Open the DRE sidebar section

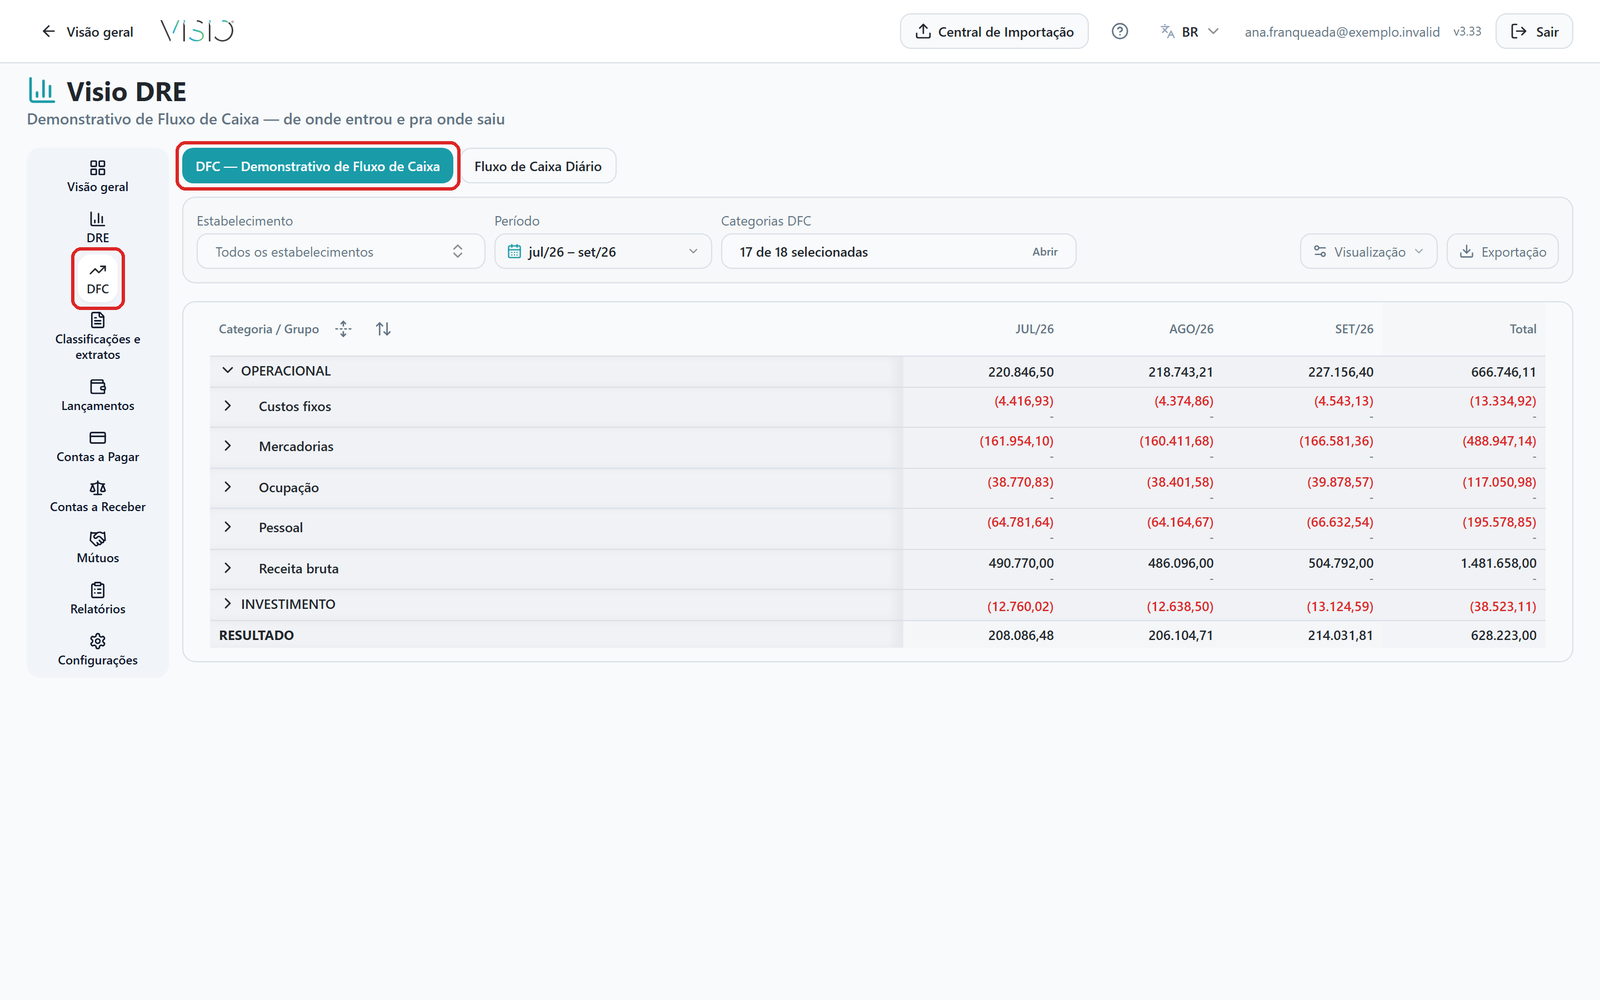coord(97,227)
